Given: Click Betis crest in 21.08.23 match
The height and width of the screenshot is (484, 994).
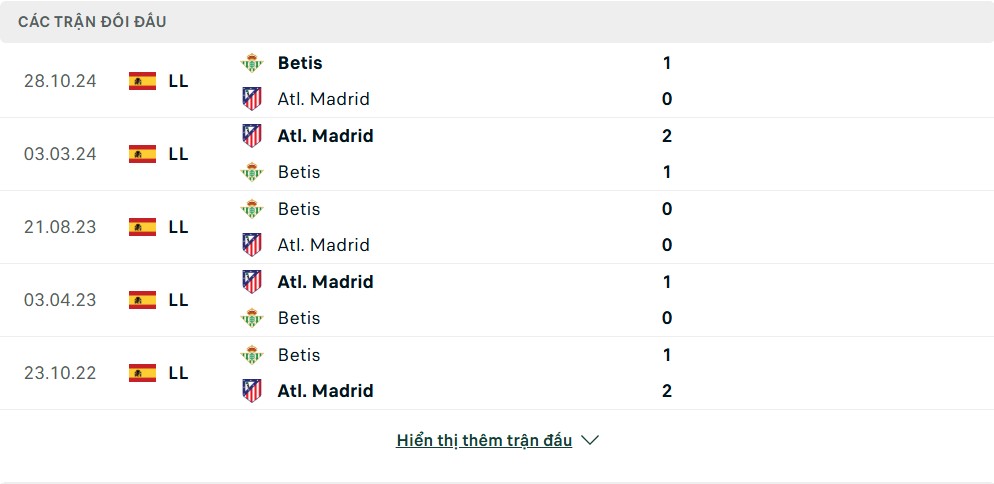Looking at the screenshot, I should (x=252, y=209).
